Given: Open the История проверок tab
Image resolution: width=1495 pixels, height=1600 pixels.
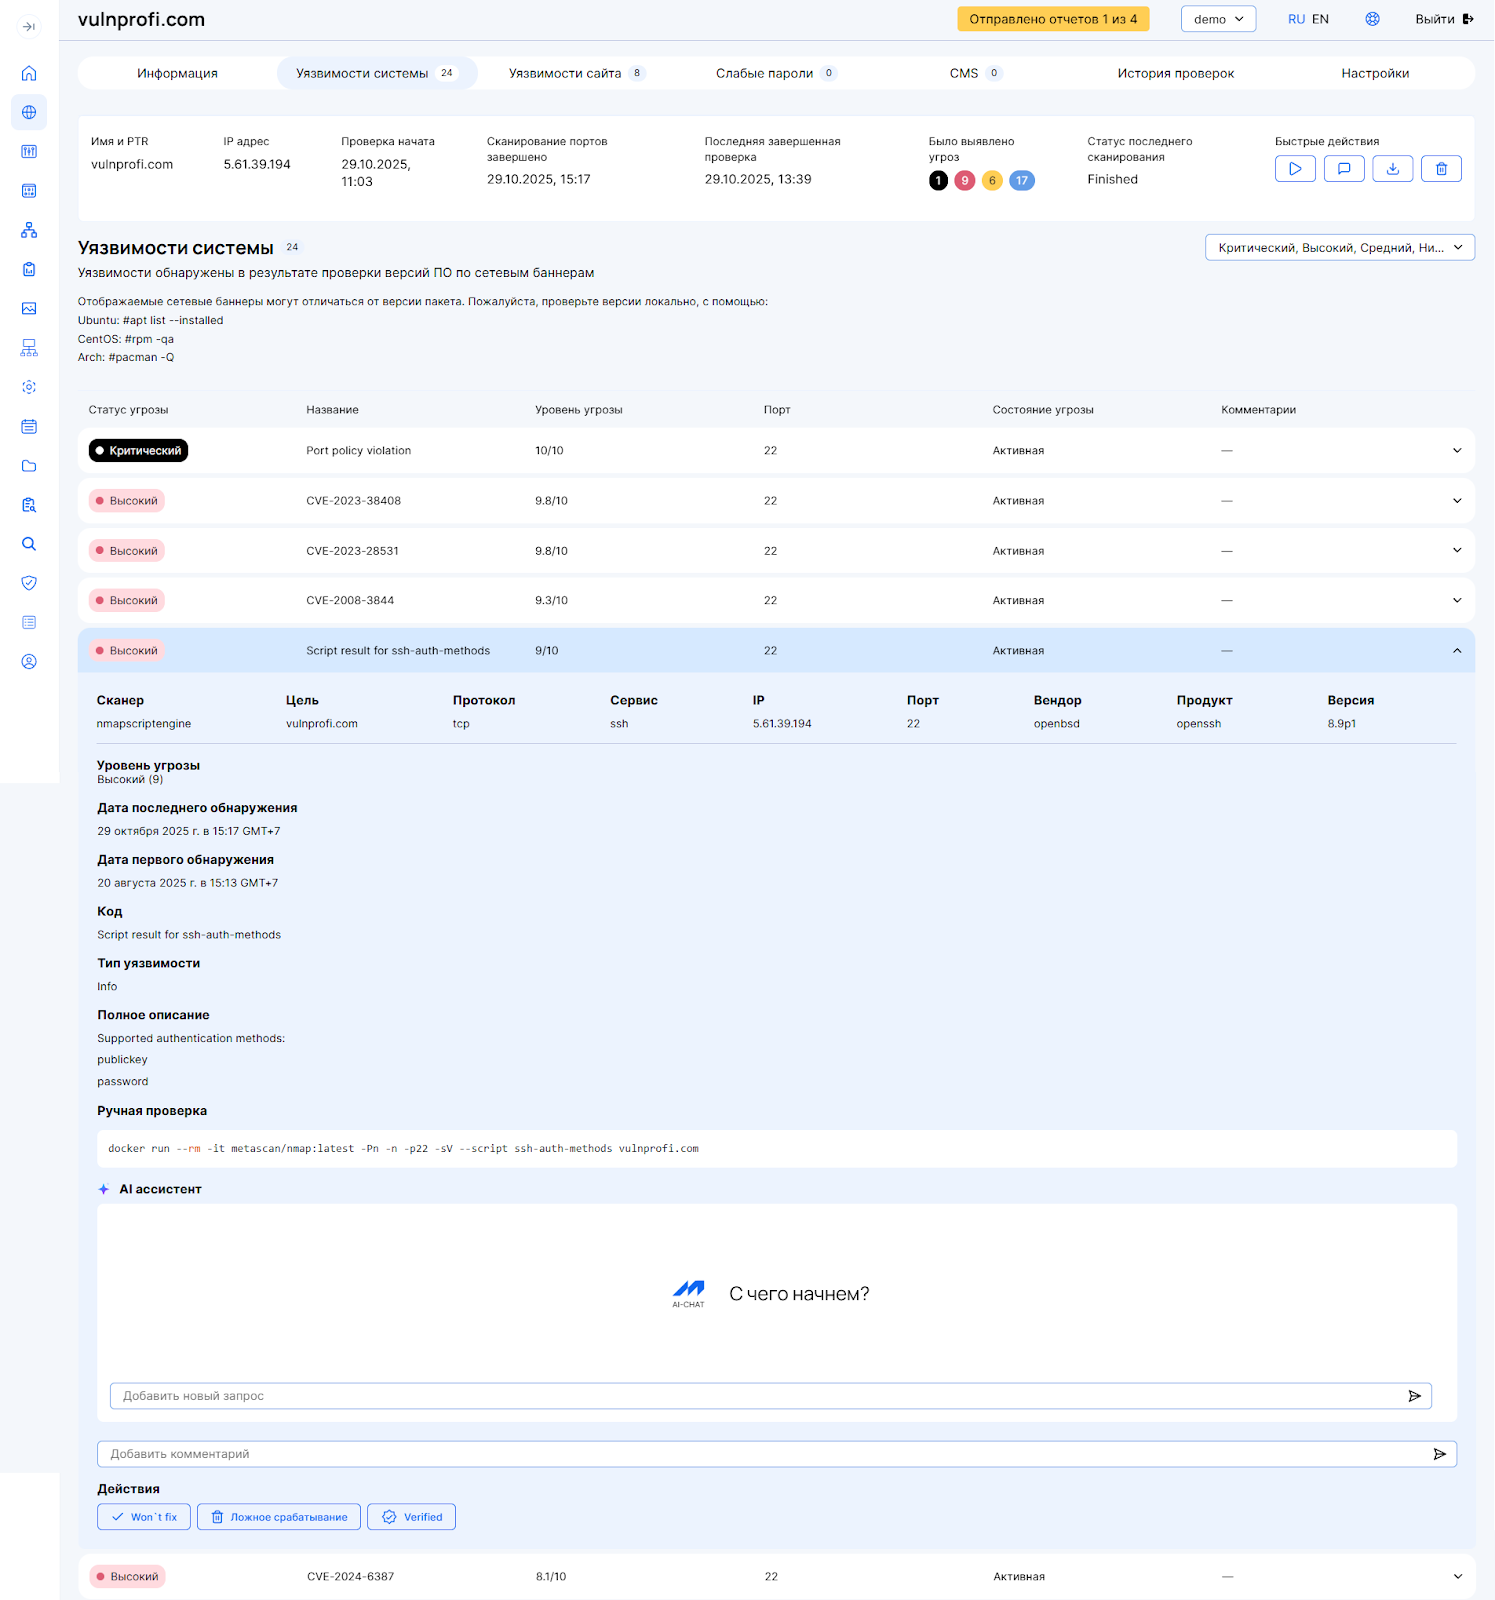Looking at the screenshot, I should click(x=1175, y=73).
